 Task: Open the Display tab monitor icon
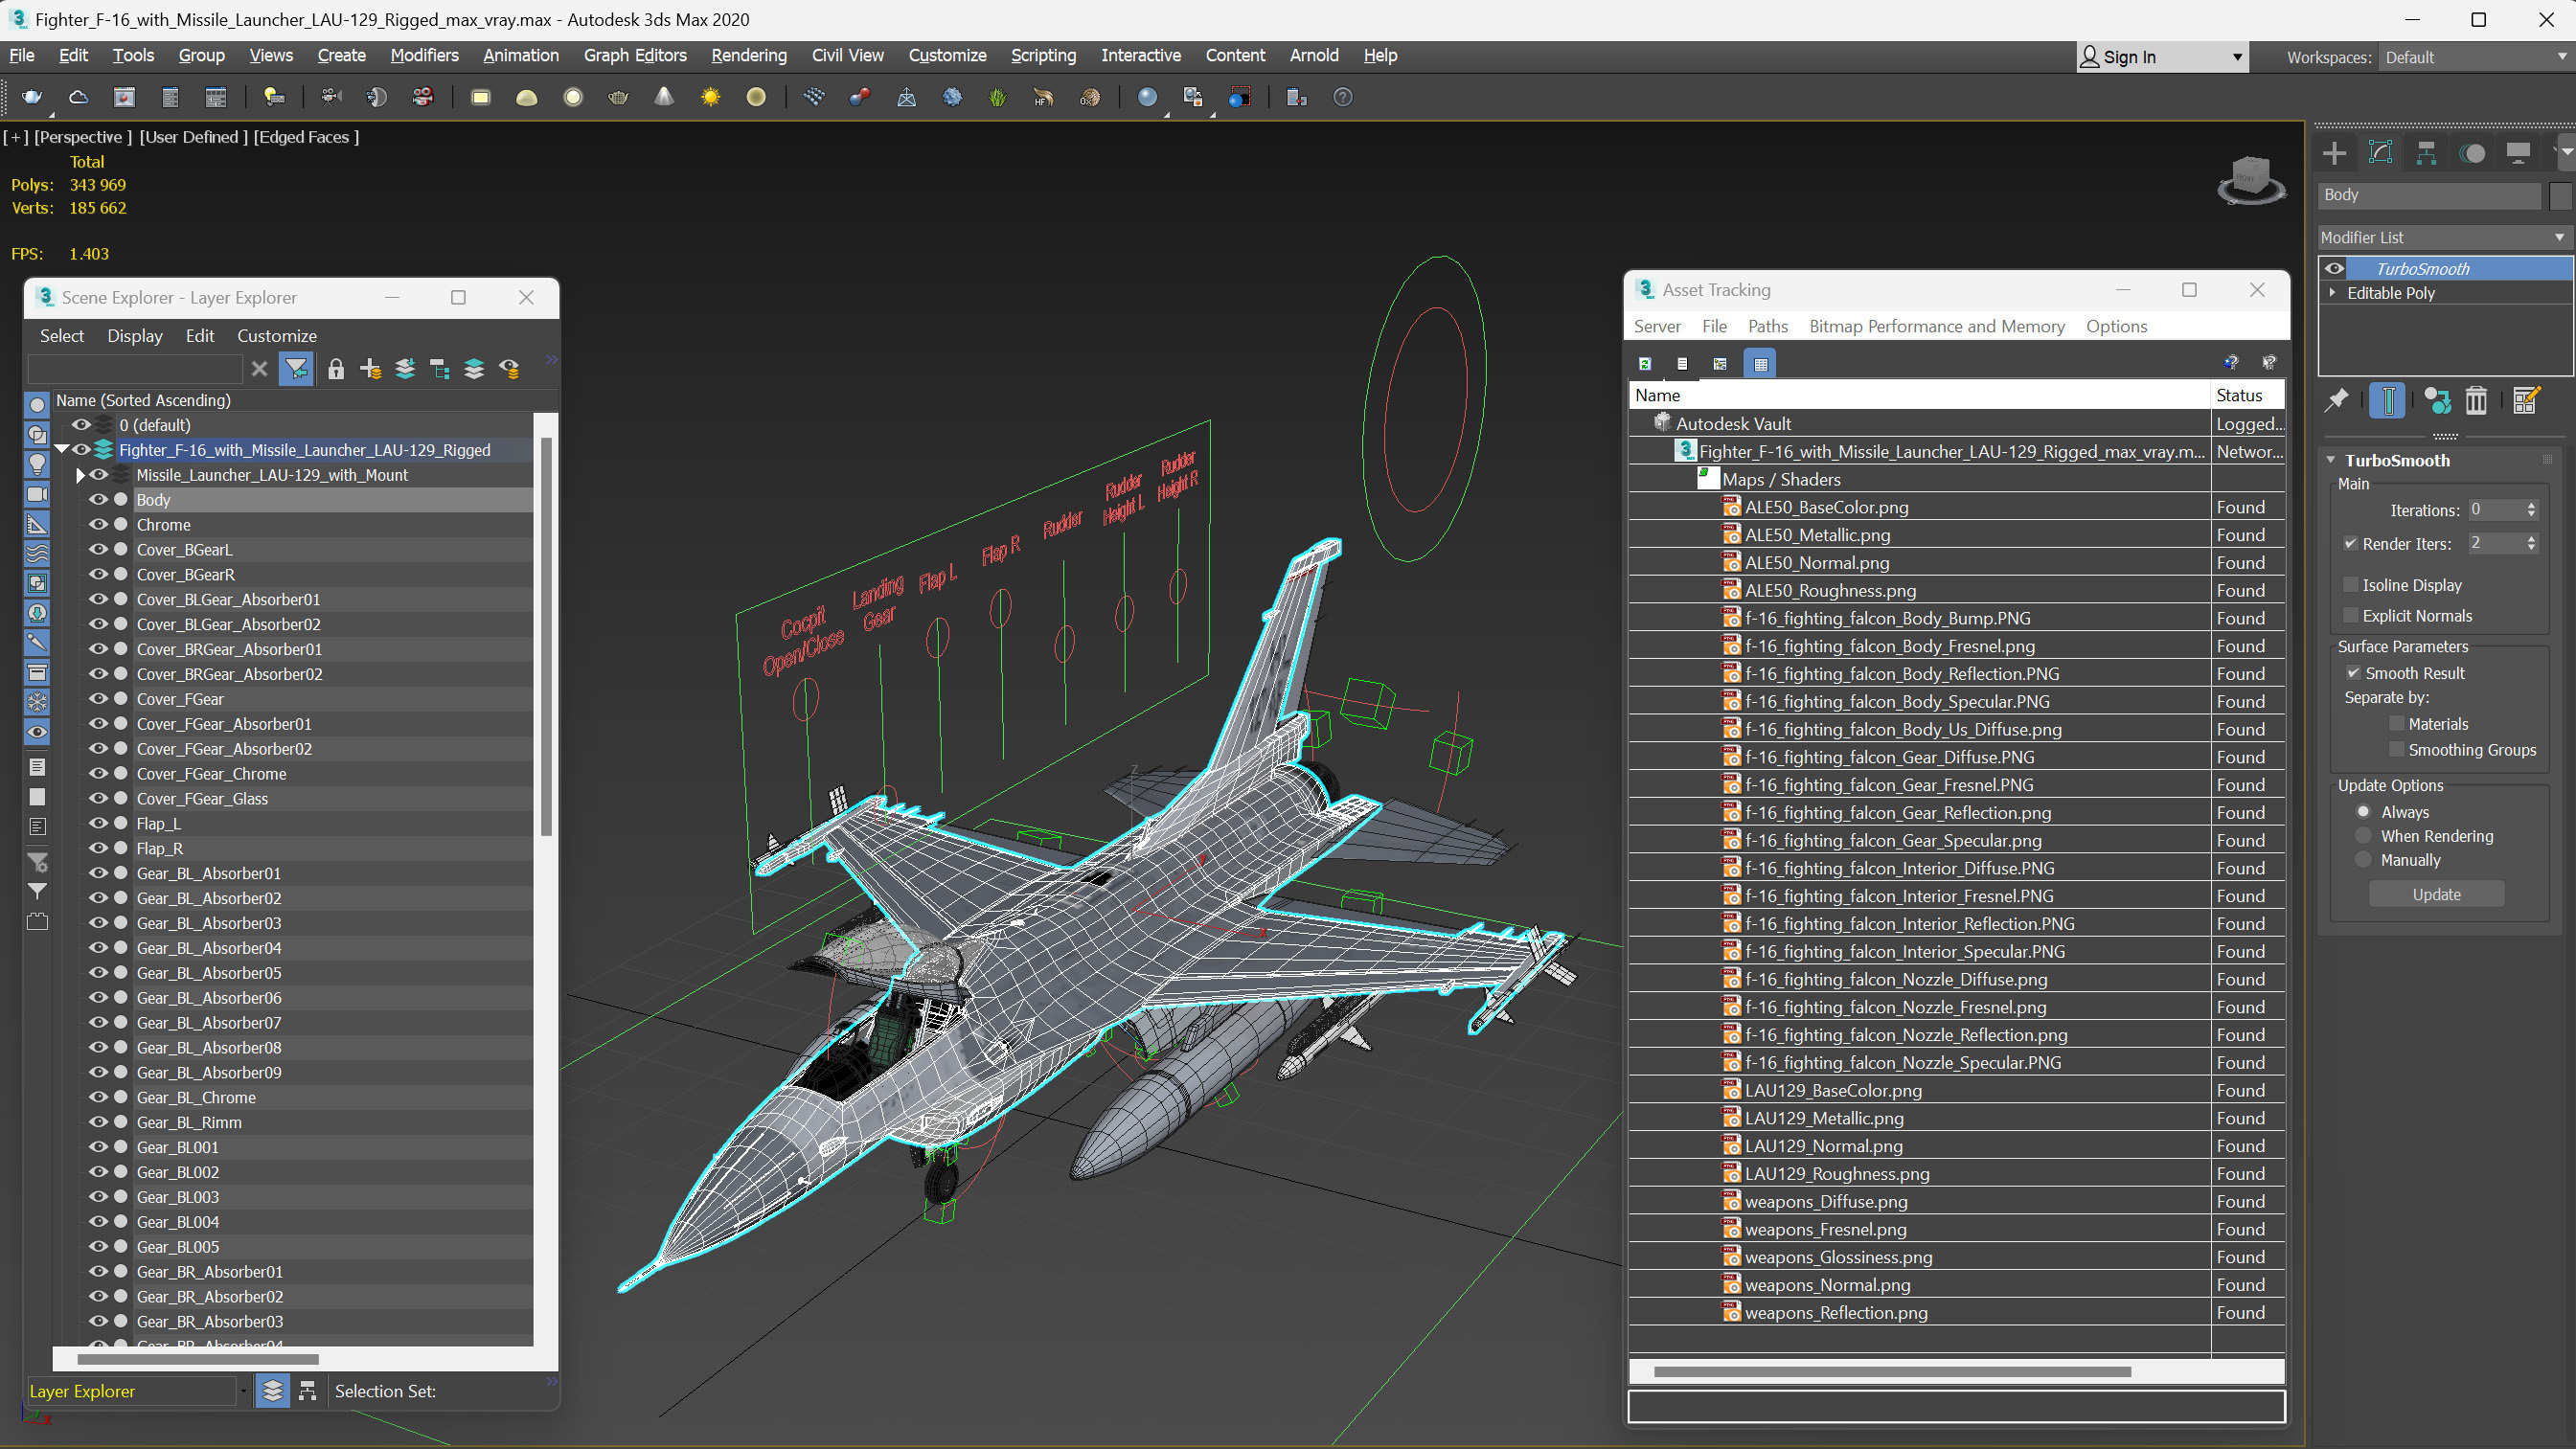(x=2518, y=153)
